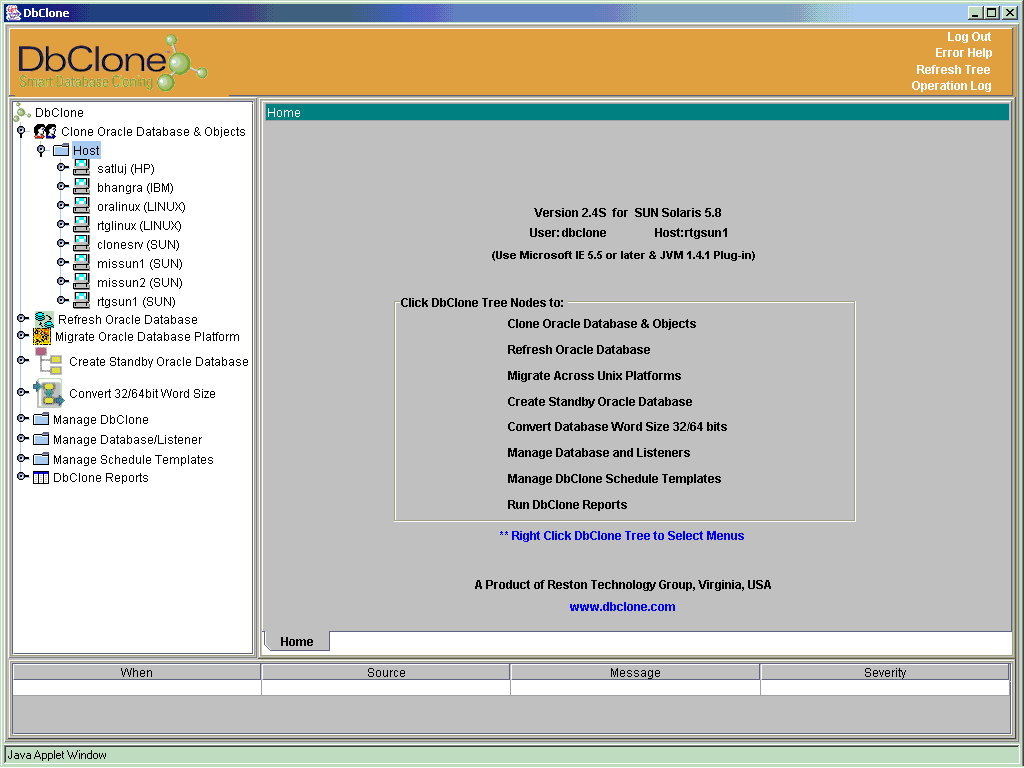
Task: Open Error Help
Action: coord(963,53)
